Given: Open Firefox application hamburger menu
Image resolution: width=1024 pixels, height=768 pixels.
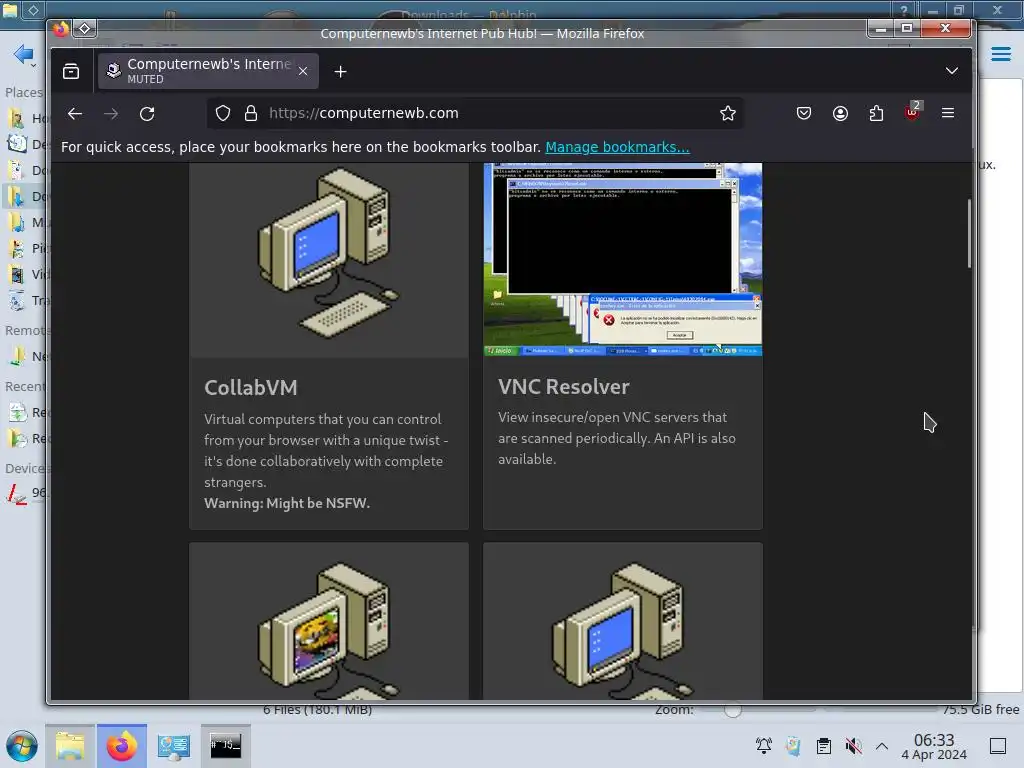Looking at the screenshot, I should point(948,114).
